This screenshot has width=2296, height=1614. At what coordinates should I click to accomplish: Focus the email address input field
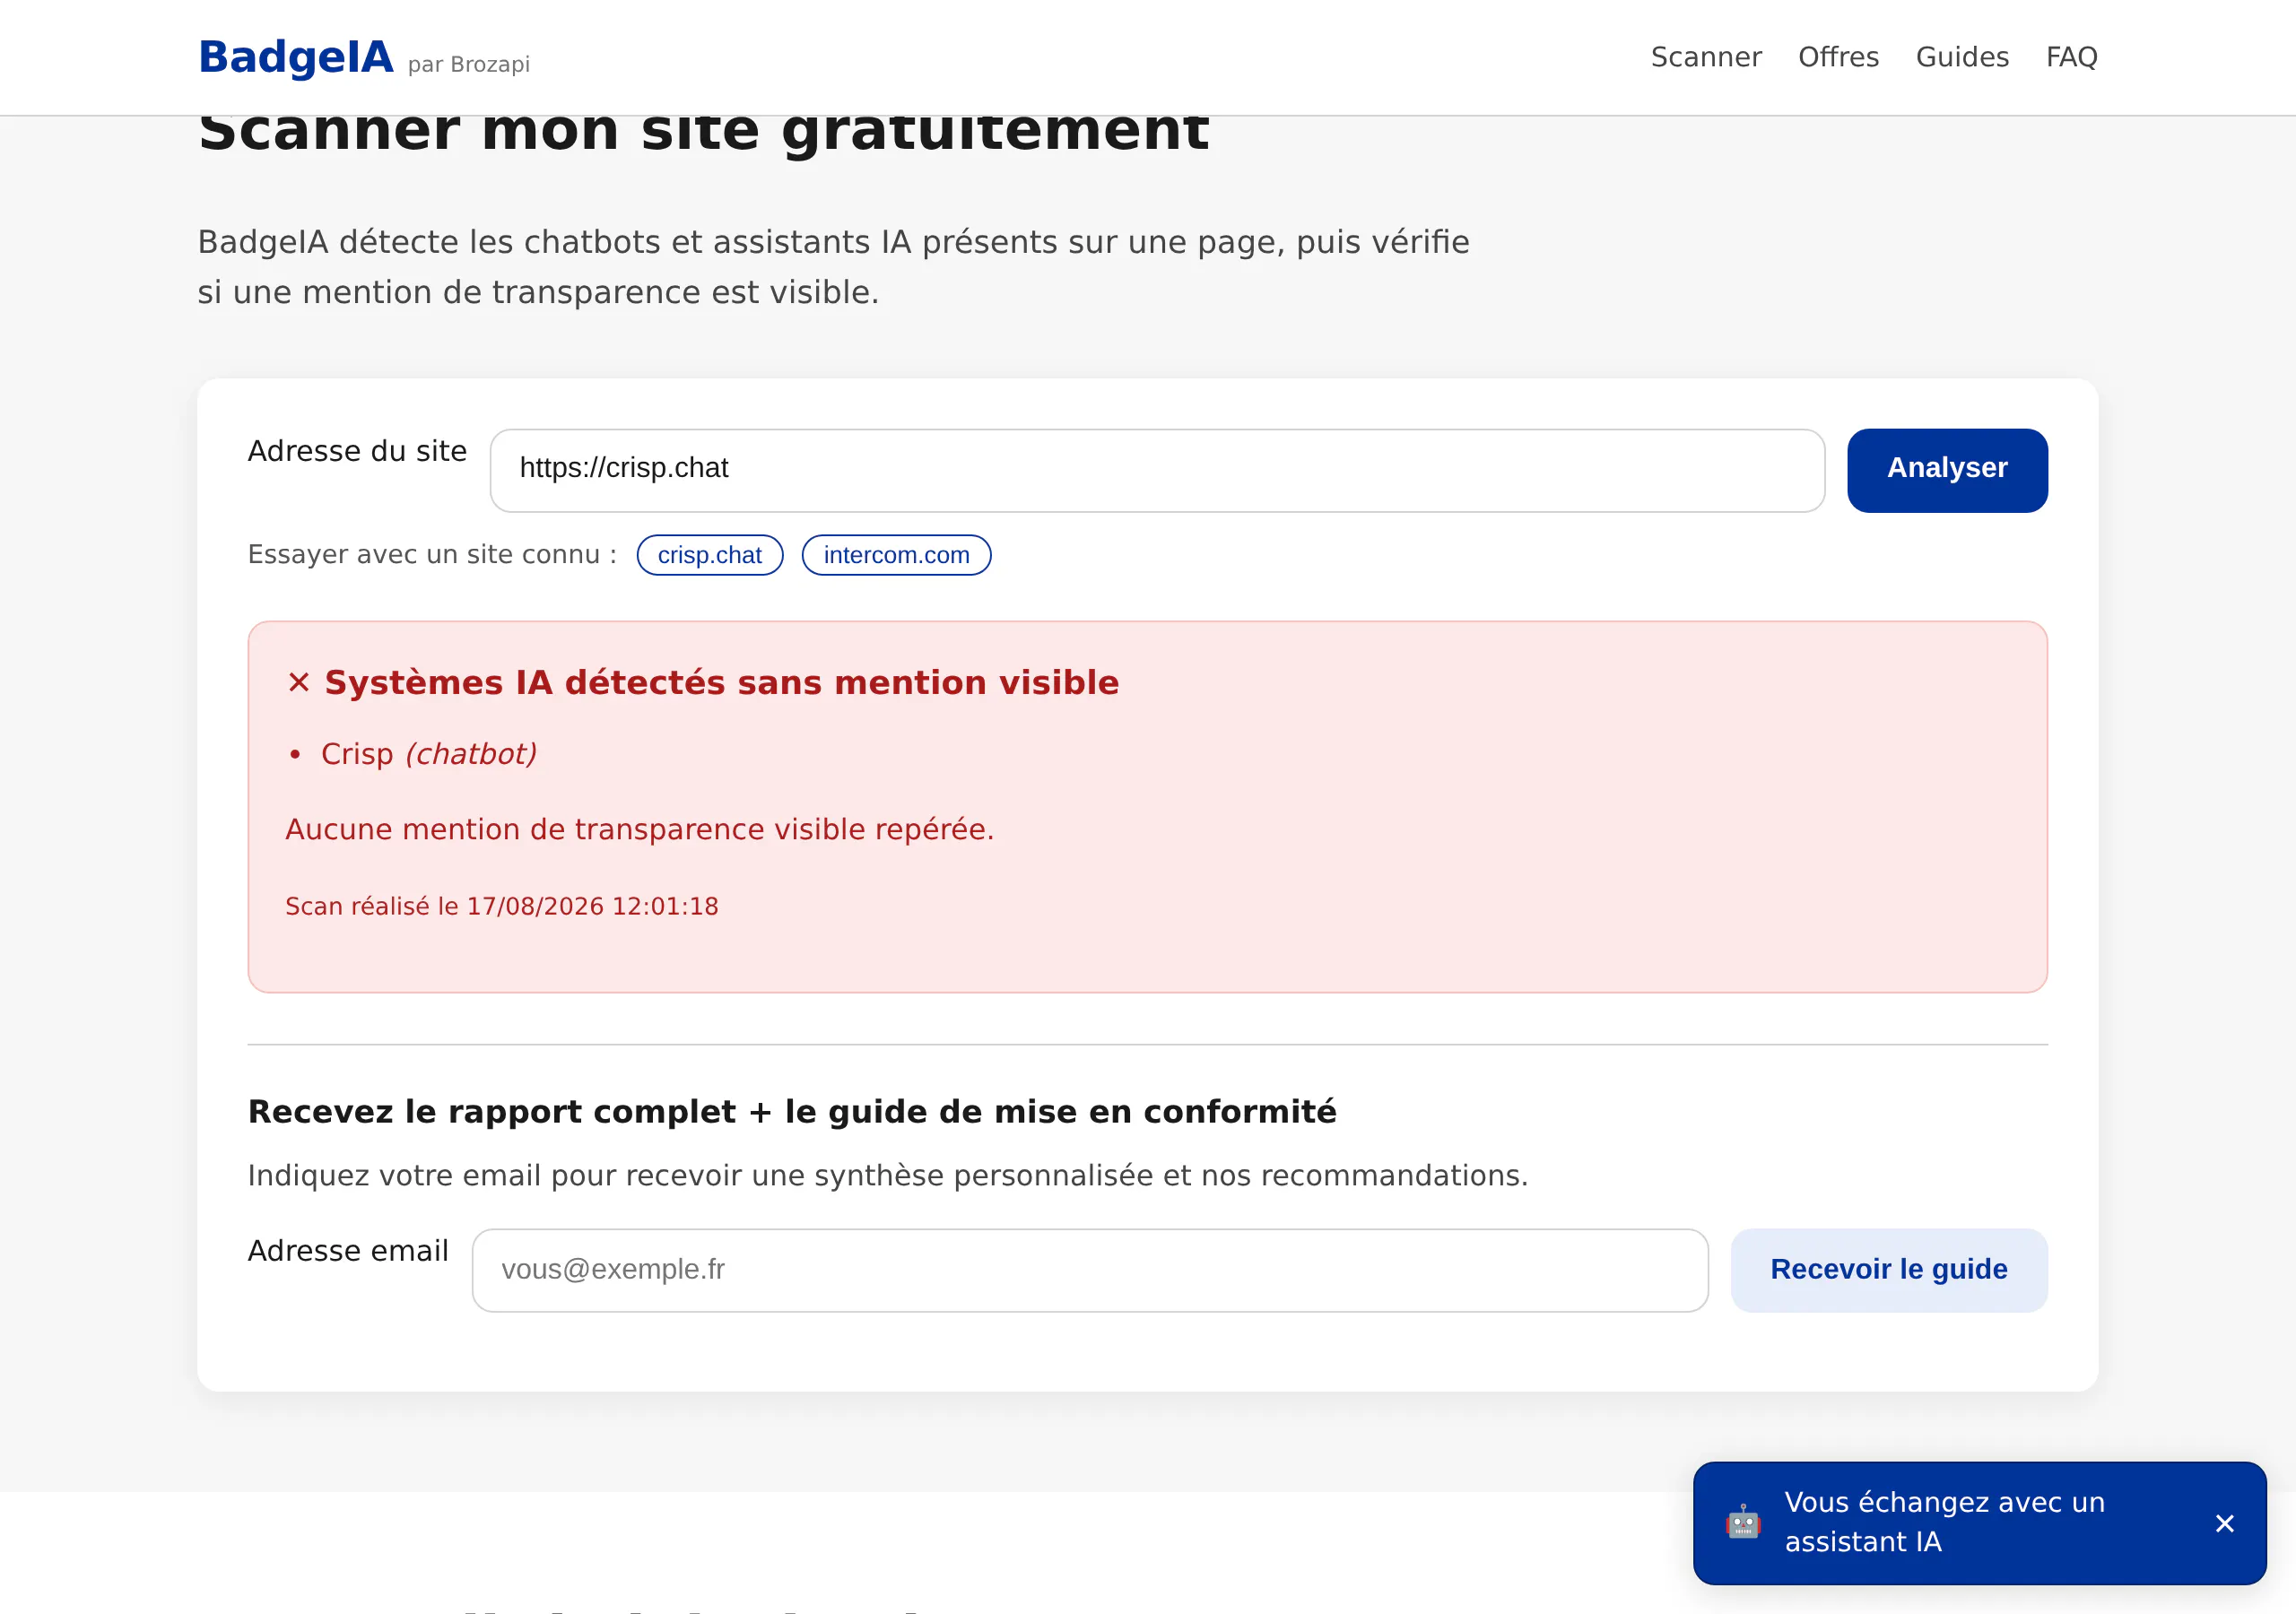tap(1089, 1270)
